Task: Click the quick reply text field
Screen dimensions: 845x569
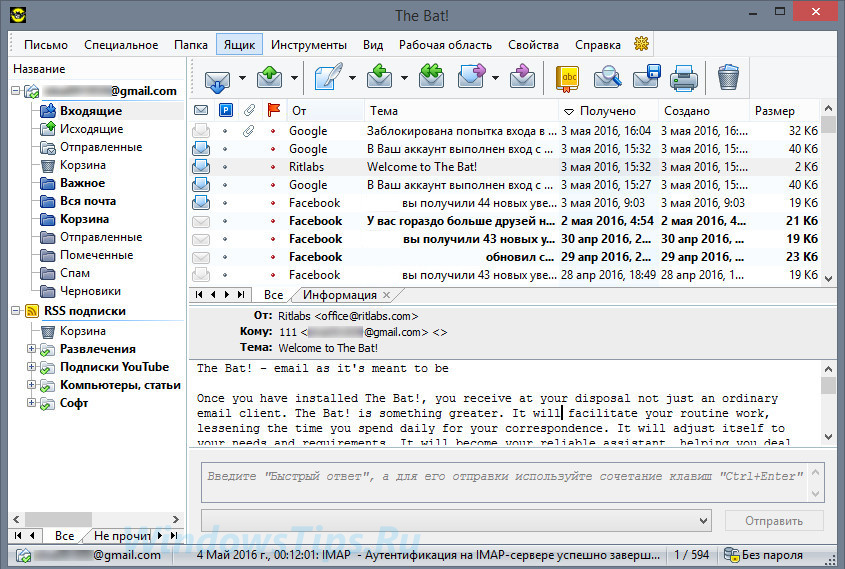Action: pos(505,482)
